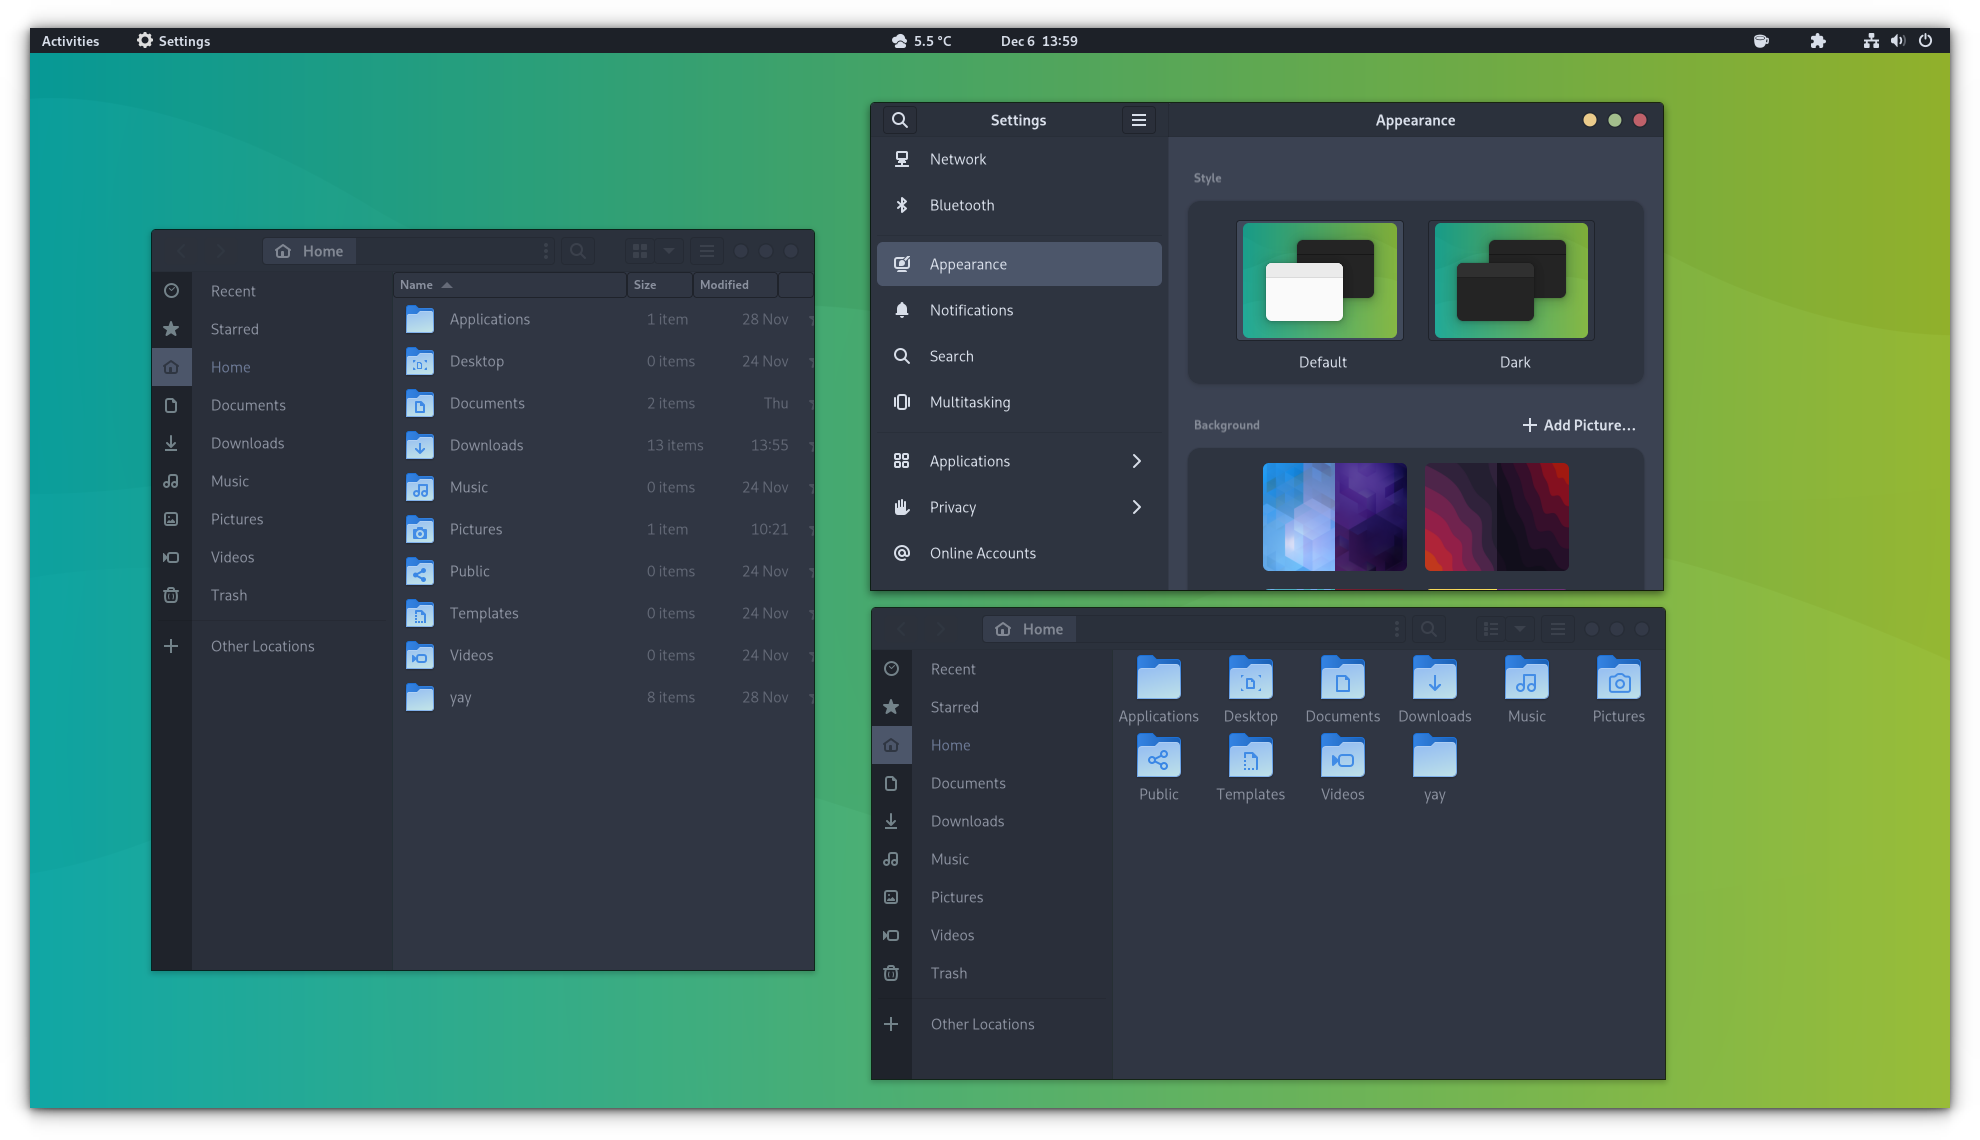Select the Default style in Appearance

[1319, 281]
